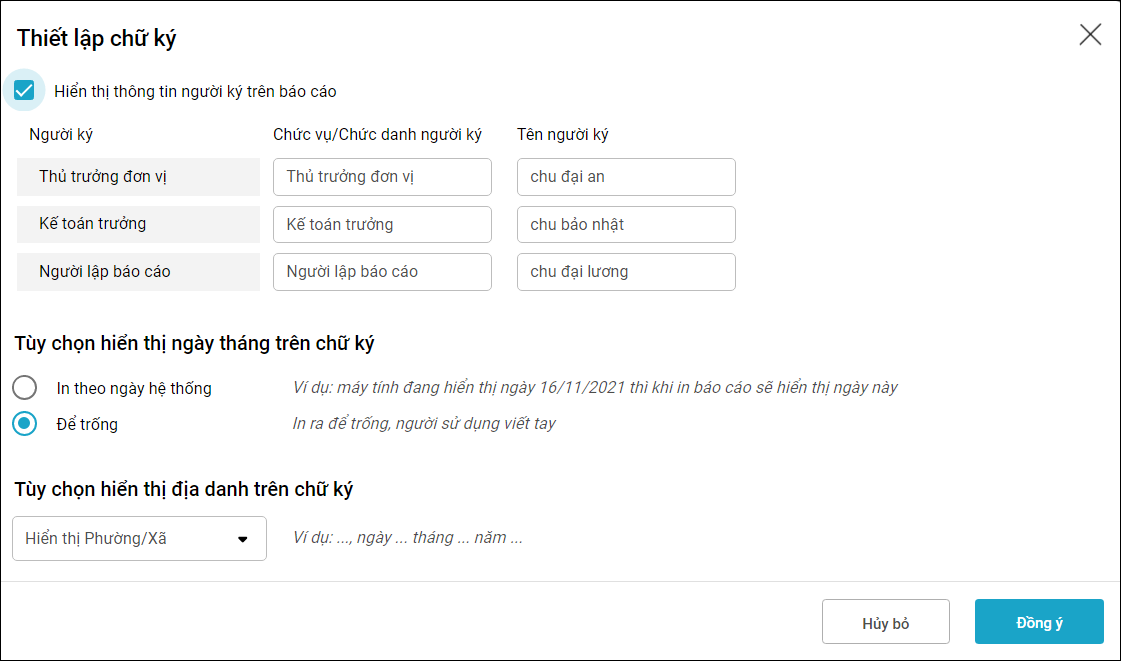Screen dimensions: 1121x661
Task: Select the Người lập báo cáo signer row
Action: click(x=138, y=272)
